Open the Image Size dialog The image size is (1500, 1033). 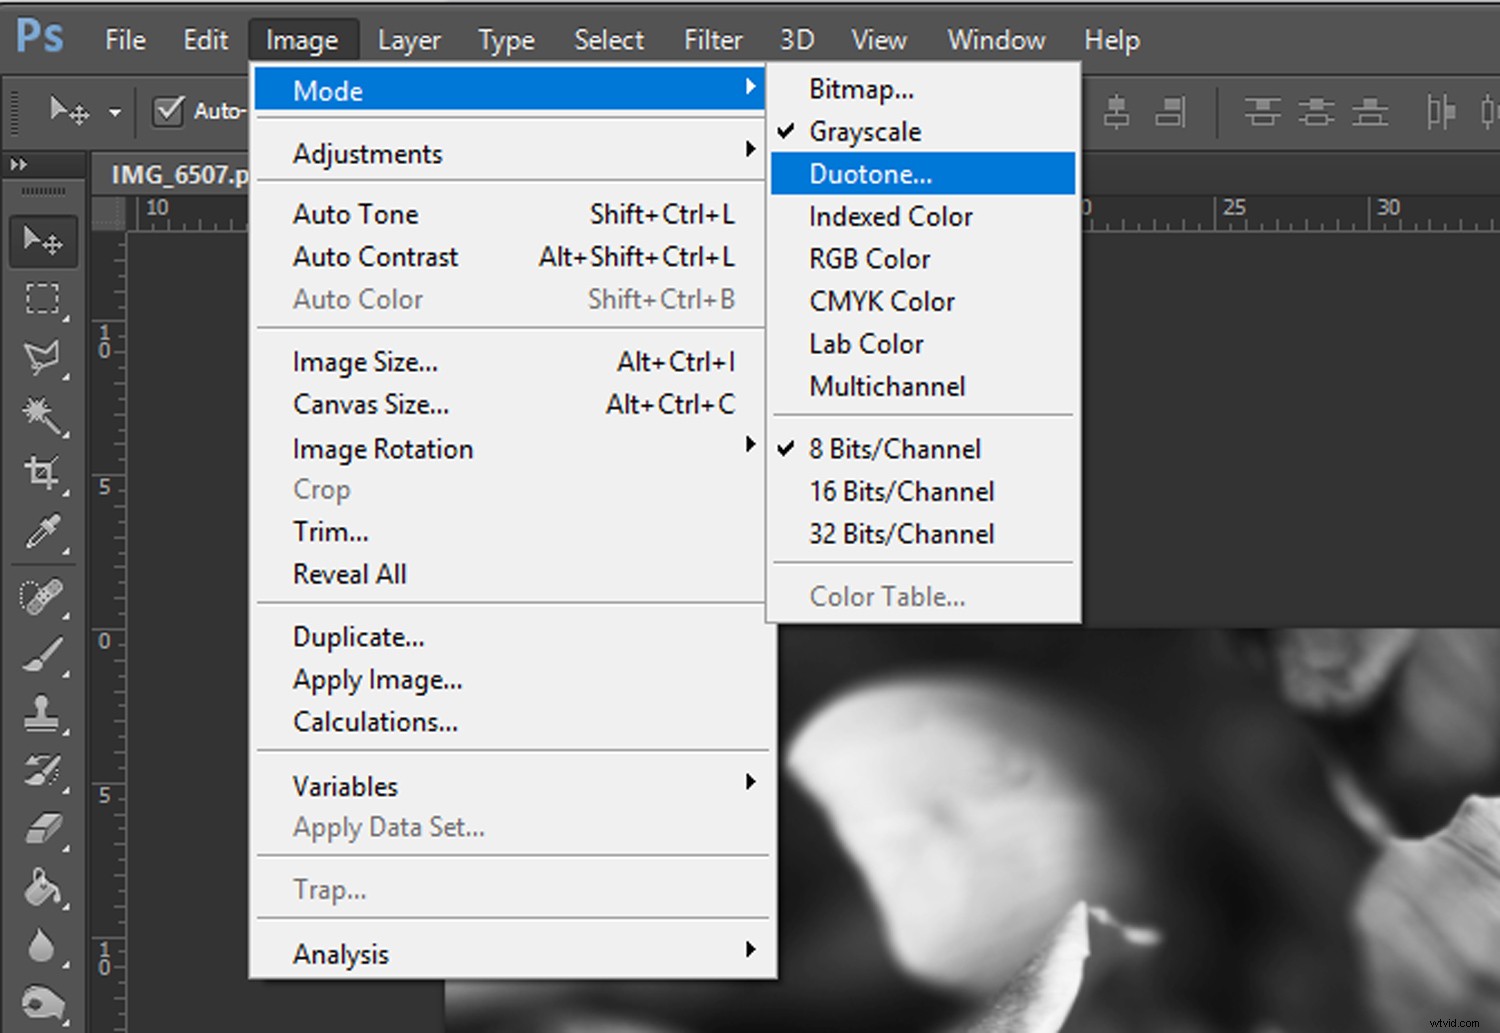(x=365, y=361)
